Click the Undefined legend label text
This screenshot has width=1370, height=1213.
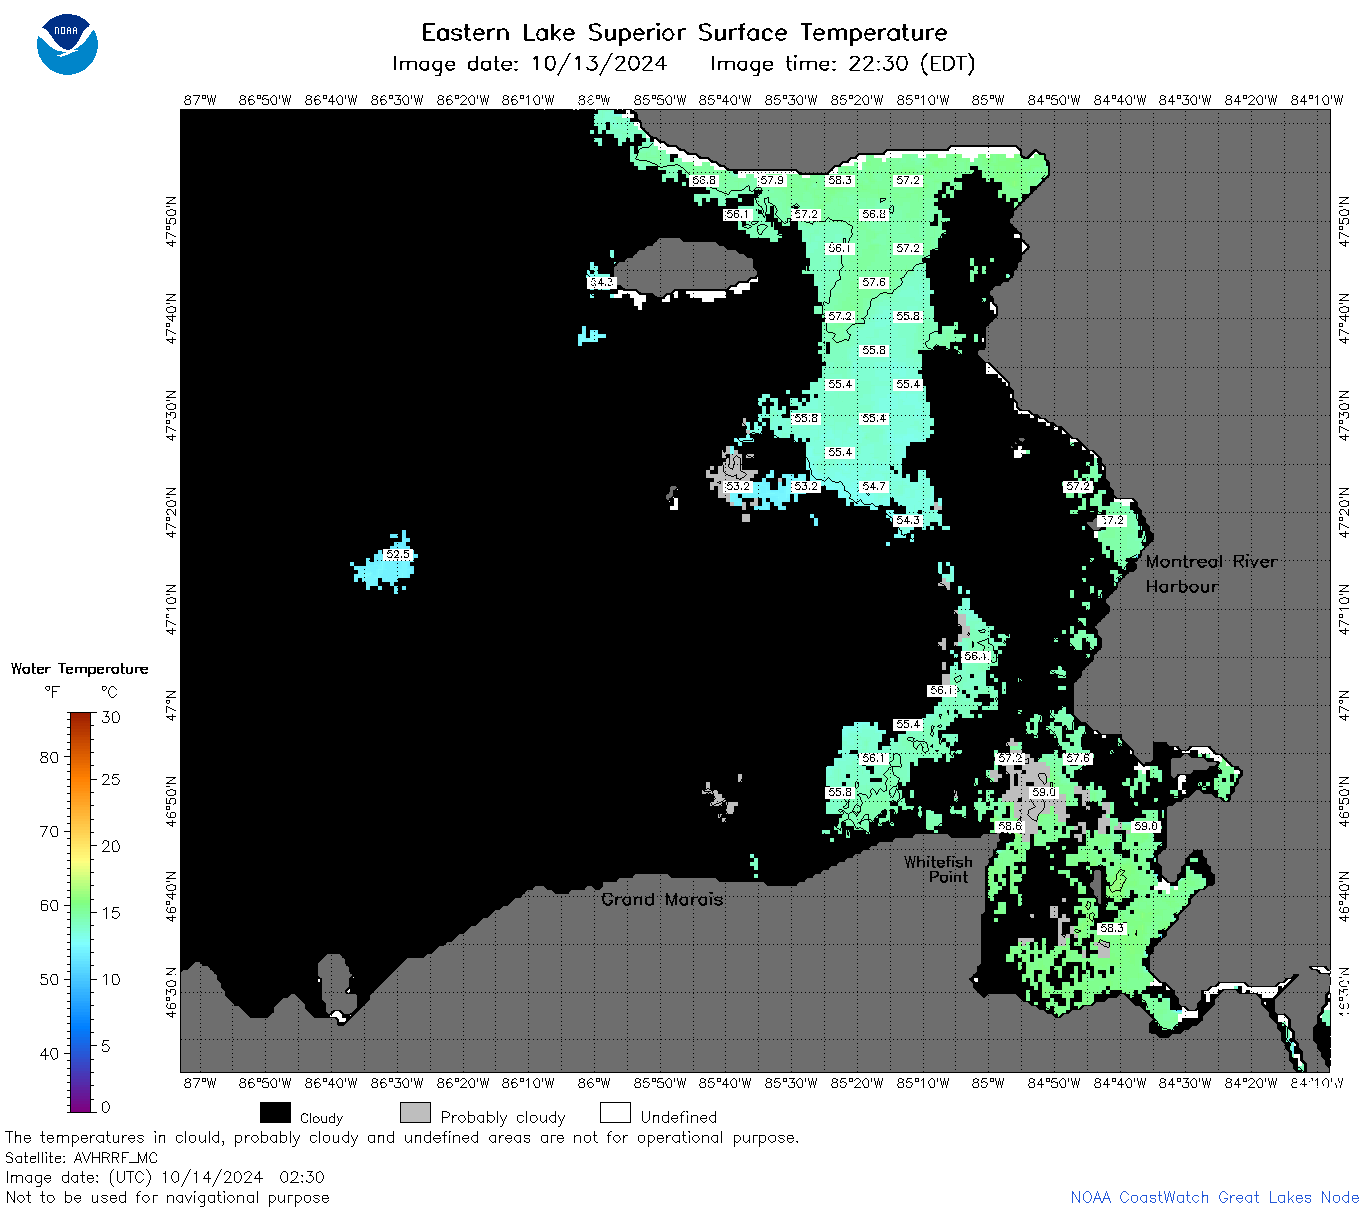679,1117
